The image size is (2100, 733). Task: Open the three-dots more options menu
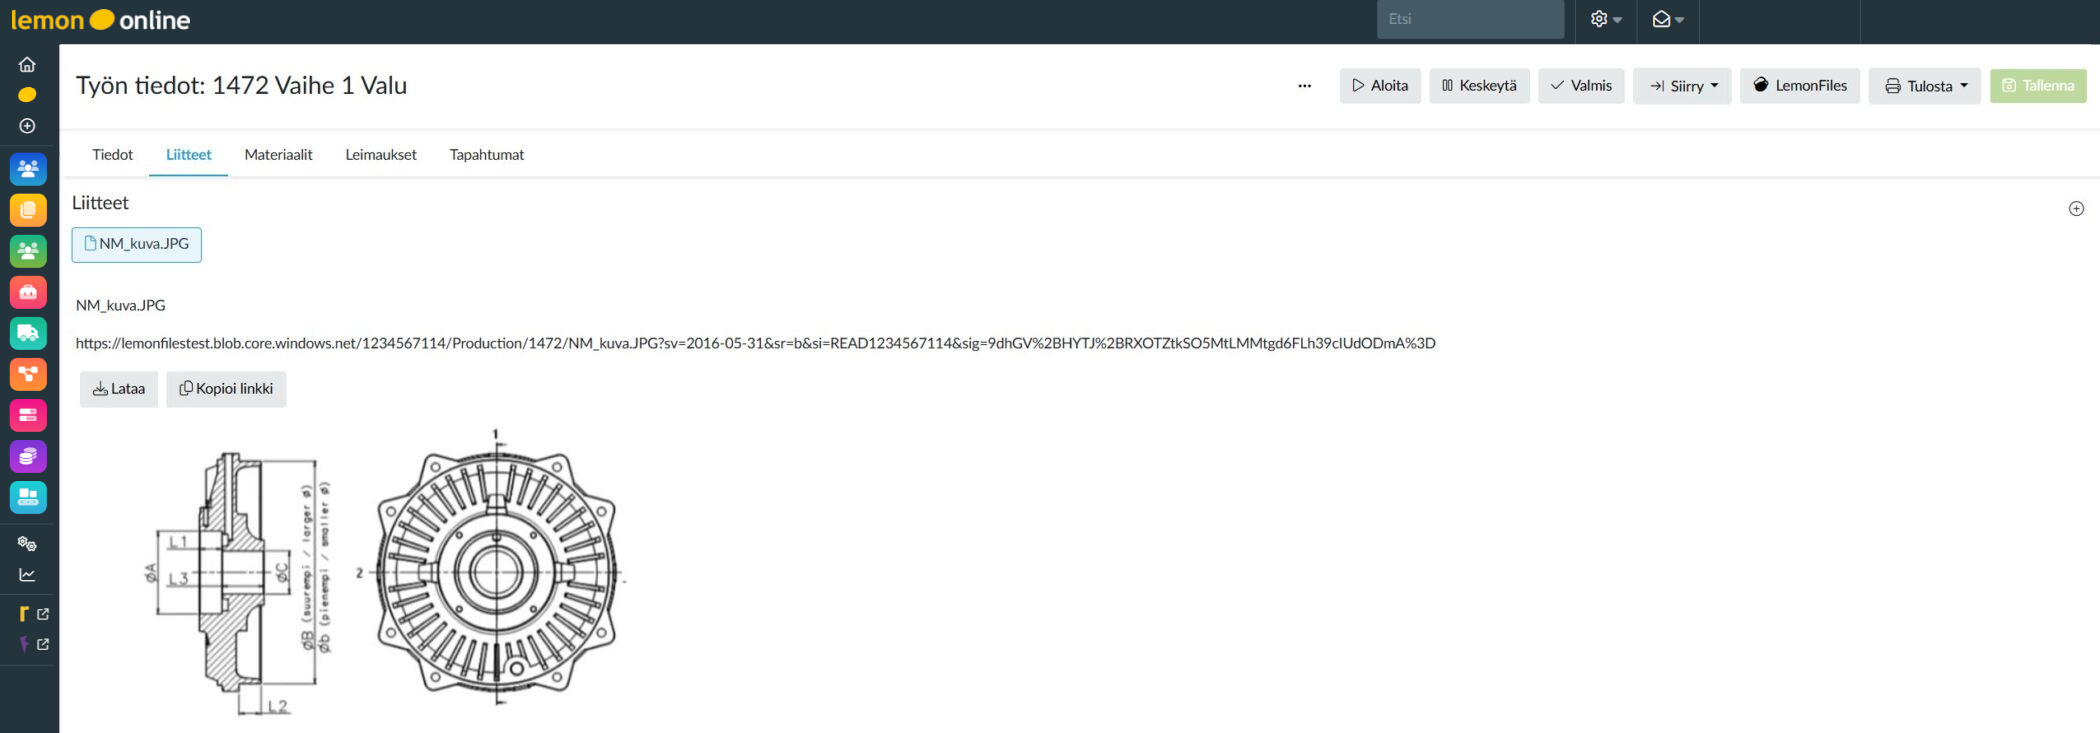(x=1304, y=86)
